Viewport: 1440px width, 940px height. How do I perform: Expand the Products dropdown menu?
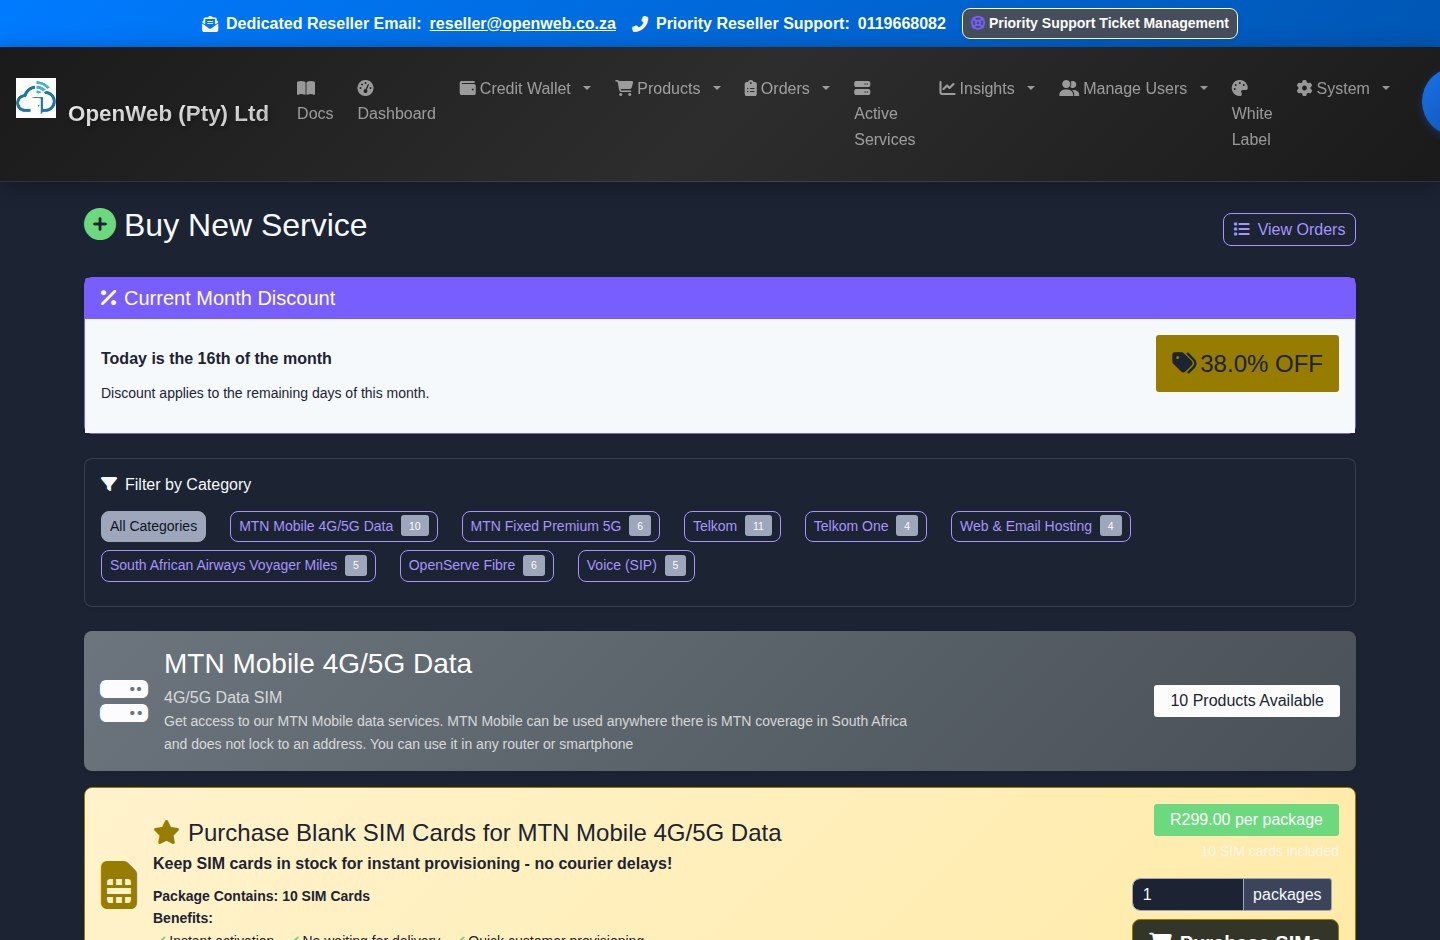(x=668, y=88)
